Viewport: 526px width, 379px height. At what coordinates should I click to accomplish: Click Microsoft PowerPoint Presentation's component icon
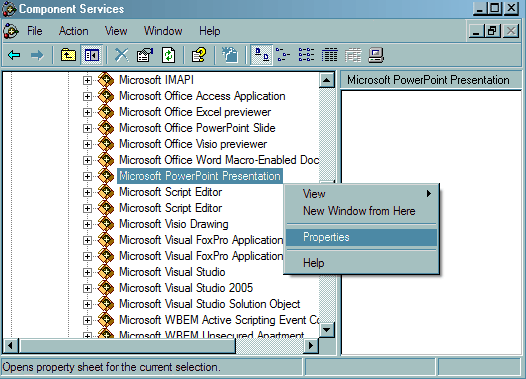pyautogui.click(x=106, y=175)
